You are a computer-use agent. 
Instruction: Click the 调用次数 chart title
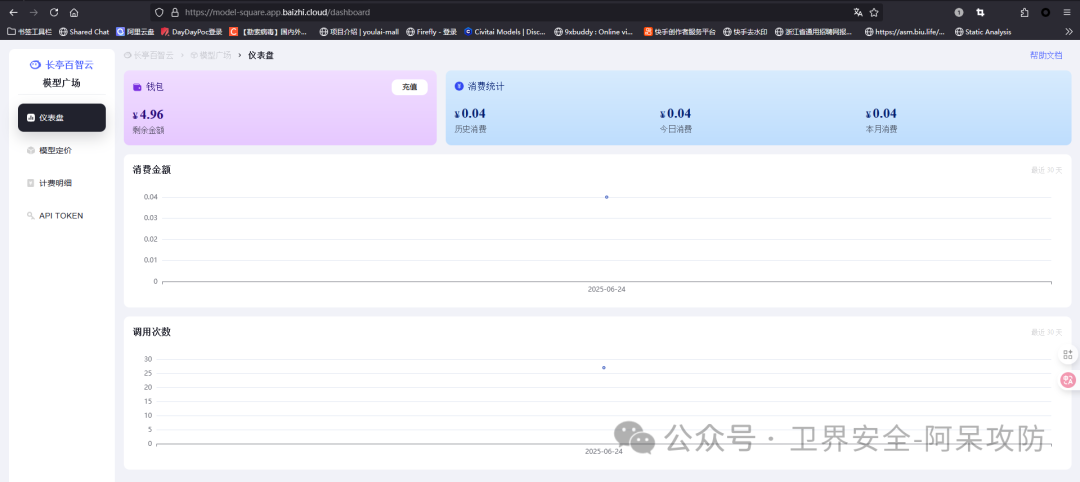152,332
